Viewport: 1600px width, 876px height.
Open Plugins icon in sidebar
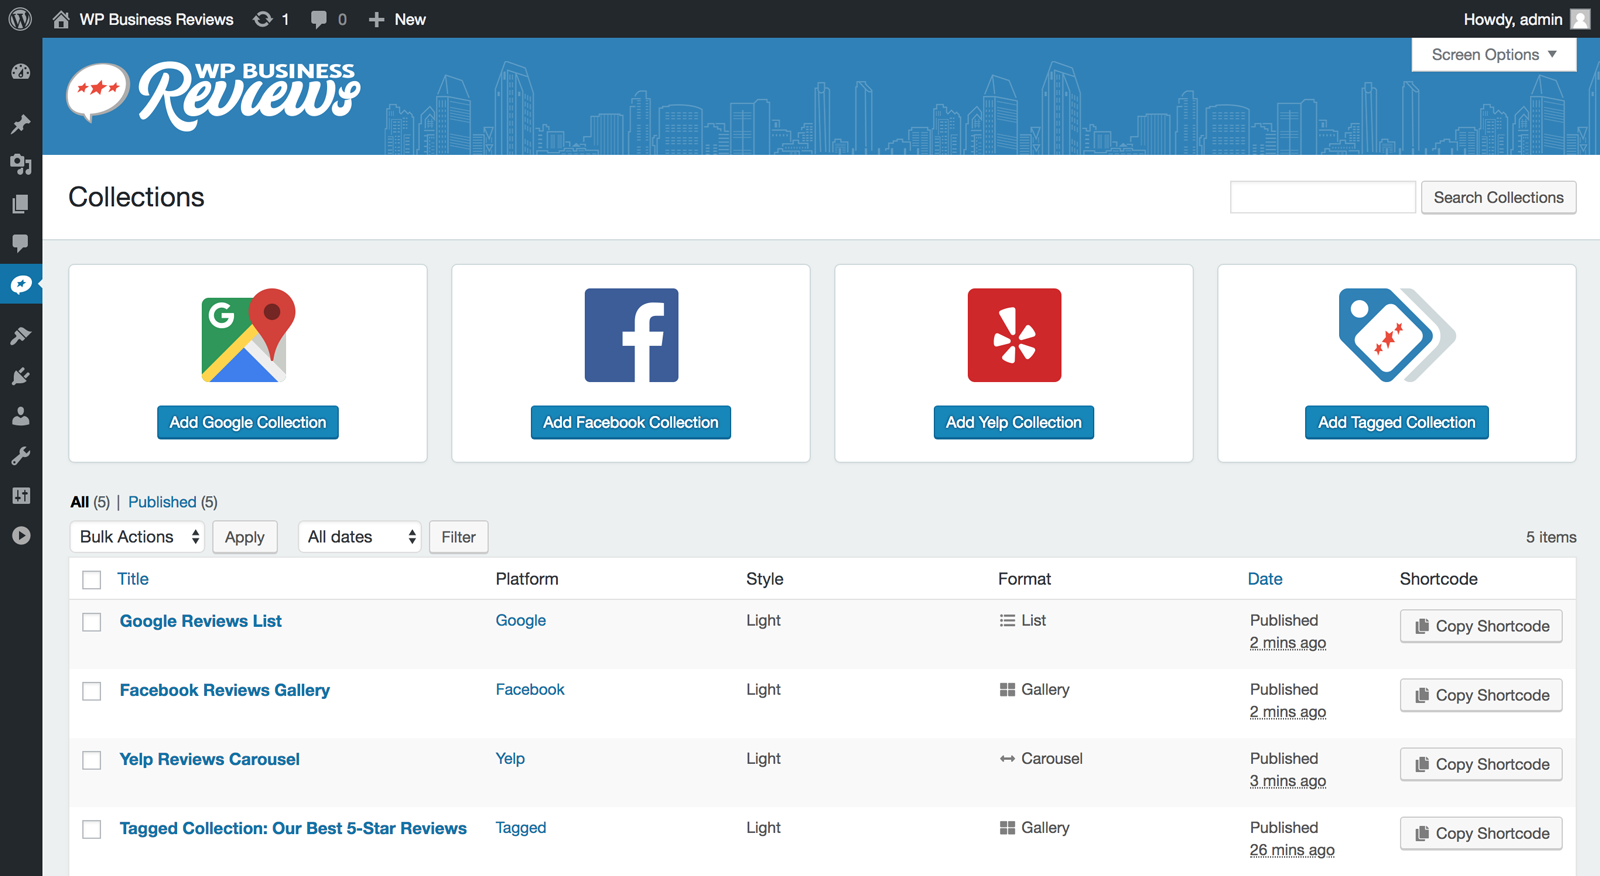click(x=20, y=376)
